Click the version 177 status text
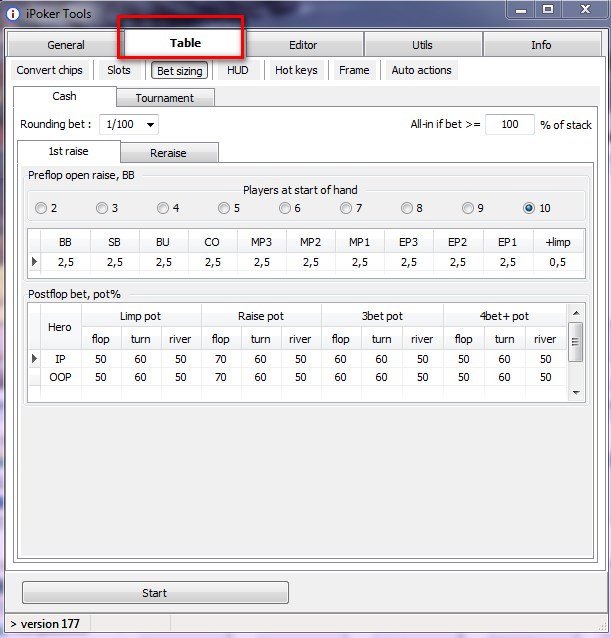Viewport: 611px width, 638px height. (50, 624)
